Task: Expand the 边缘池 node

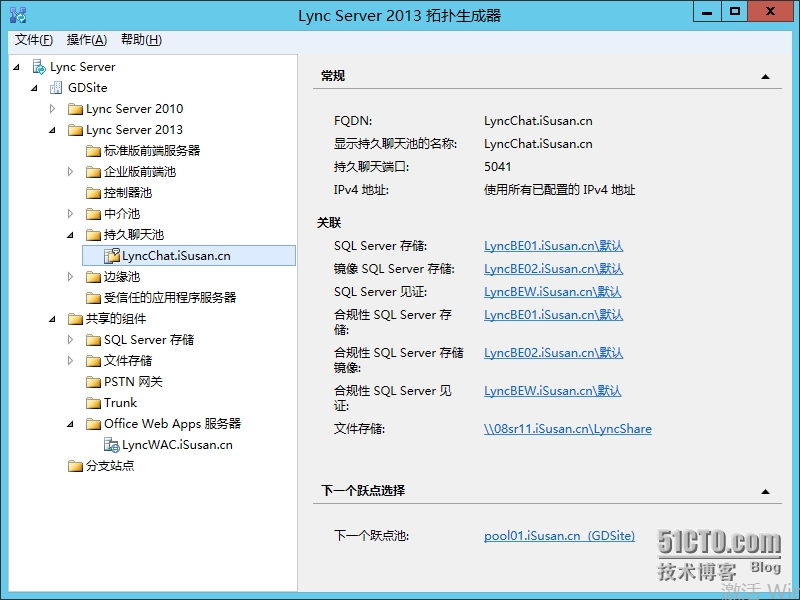Action: 70,277
